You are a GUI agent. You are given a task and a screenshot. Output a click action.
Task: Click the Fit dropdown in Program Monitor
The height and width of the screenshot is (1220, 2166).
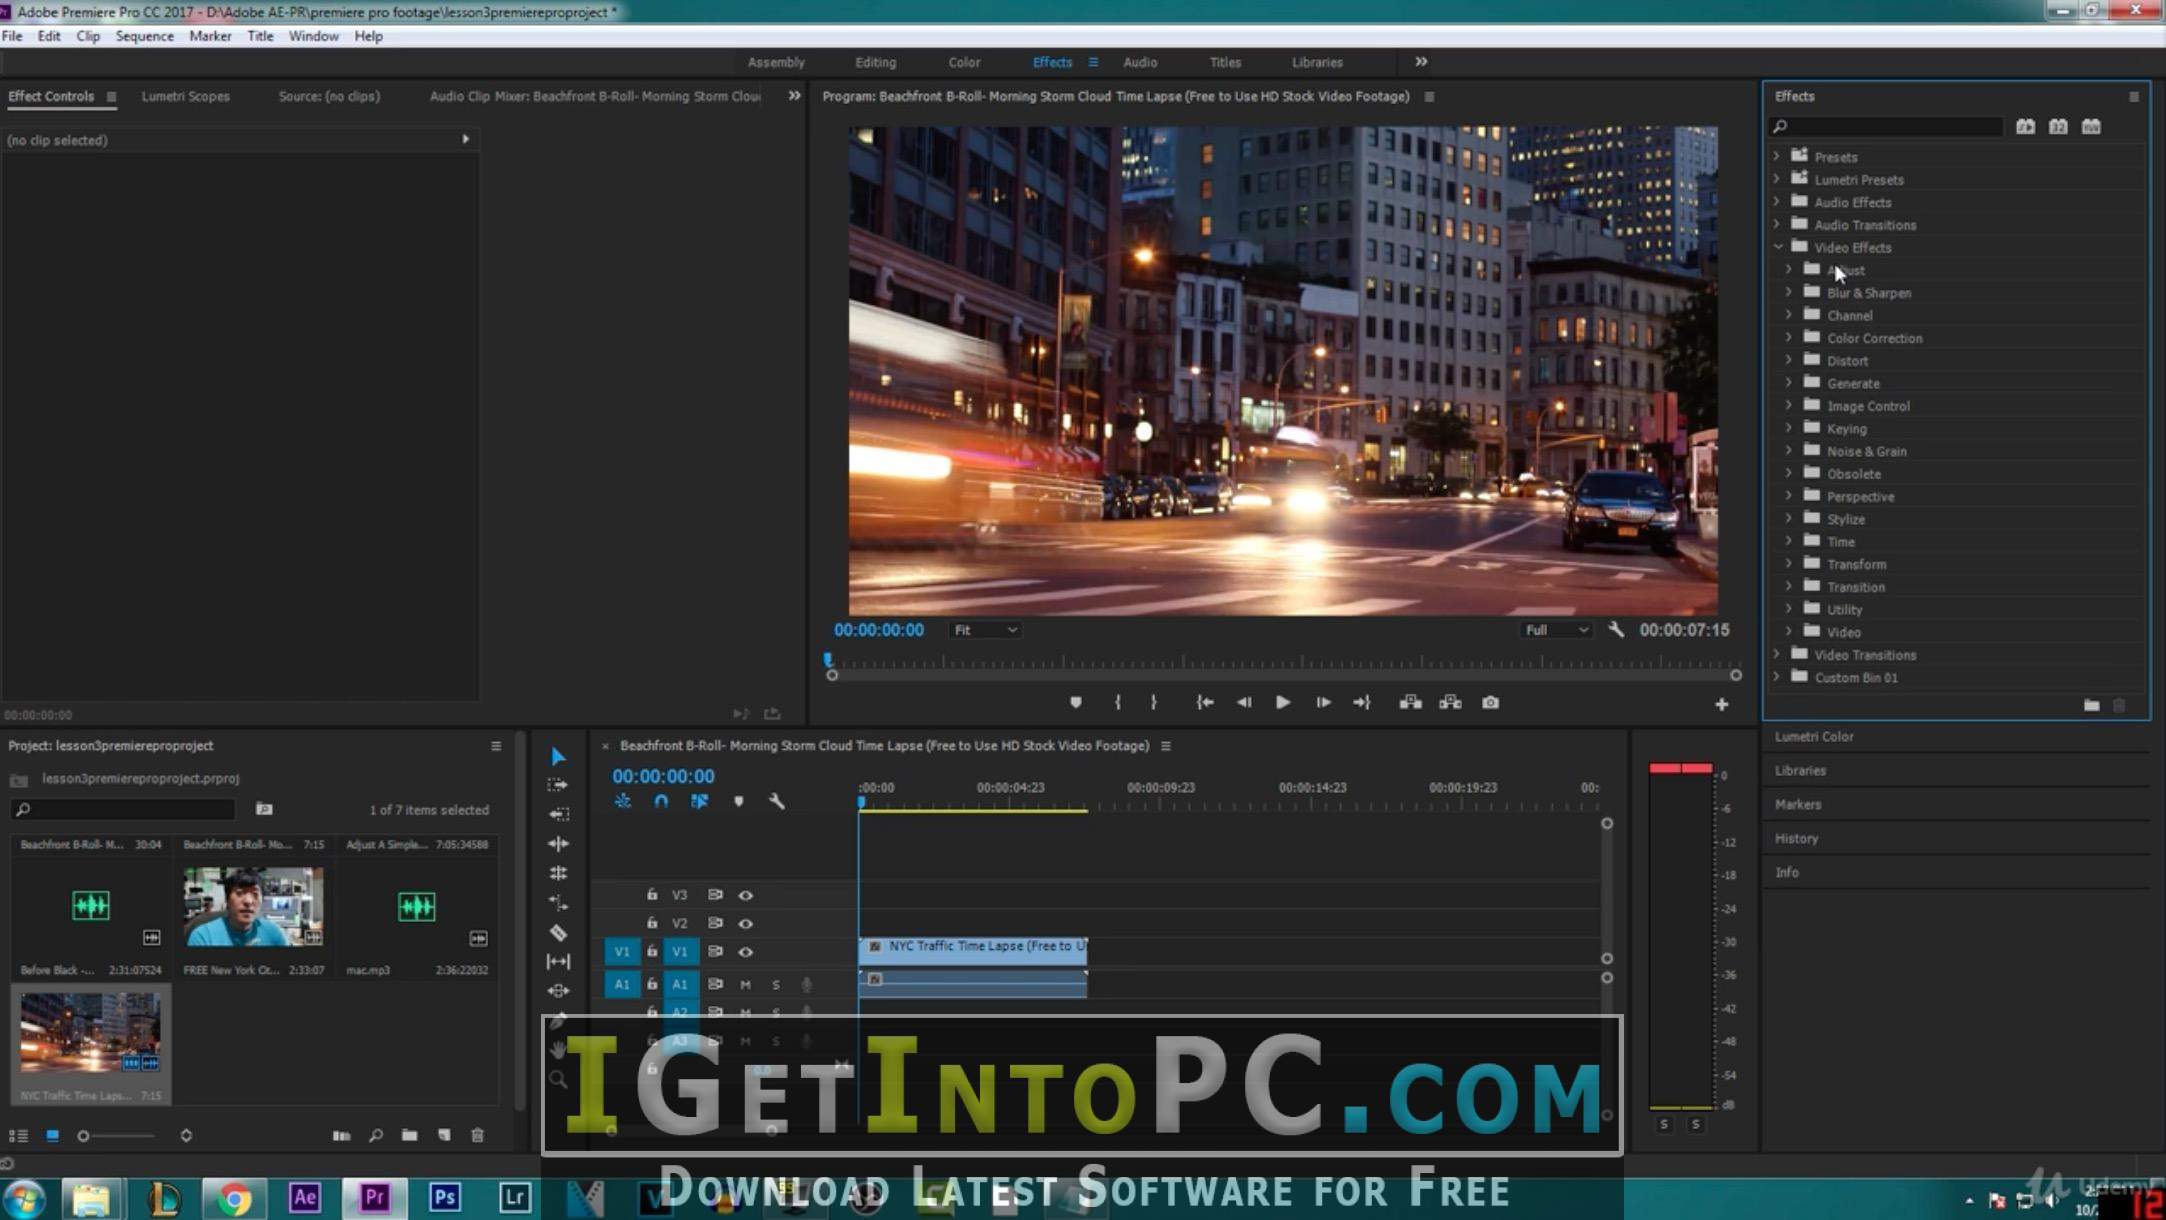(x=983, y=629)
